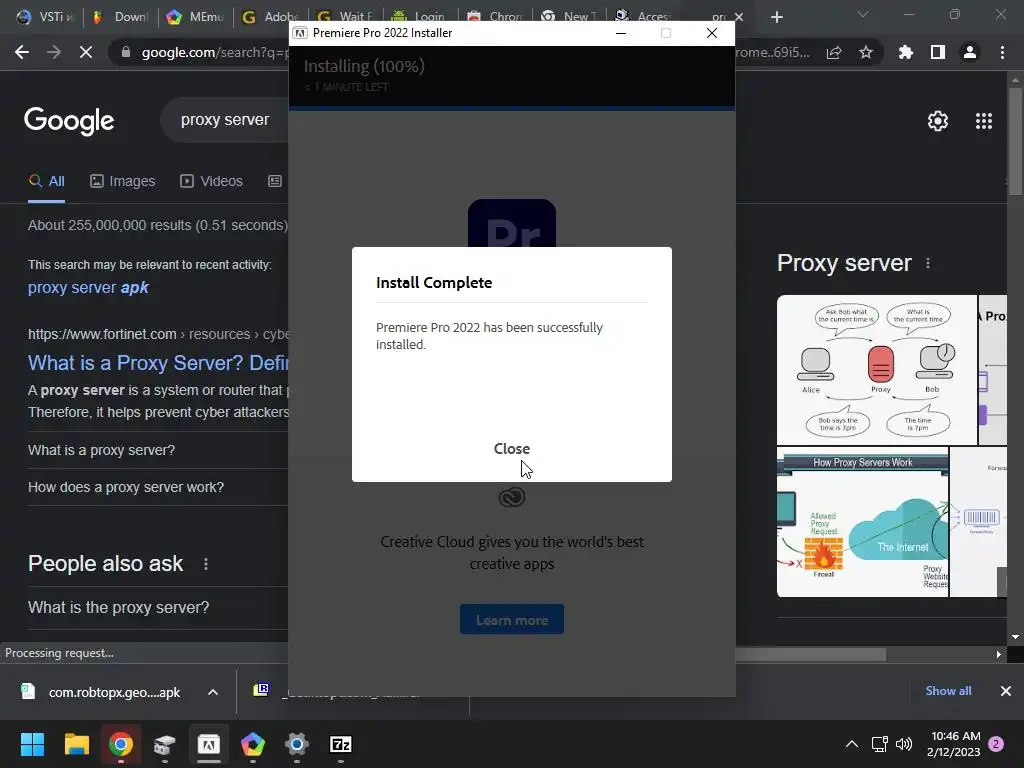
Task: Click Chrome icon in taskbar
Action: tap(121, 744)
